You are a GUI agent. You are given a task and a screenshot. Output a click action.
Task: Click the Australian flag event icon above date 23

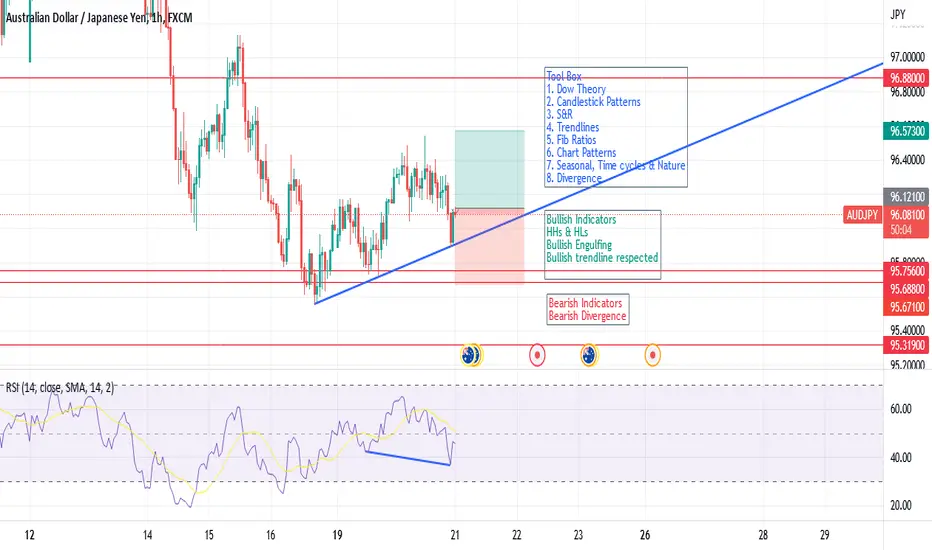(589, 356)
